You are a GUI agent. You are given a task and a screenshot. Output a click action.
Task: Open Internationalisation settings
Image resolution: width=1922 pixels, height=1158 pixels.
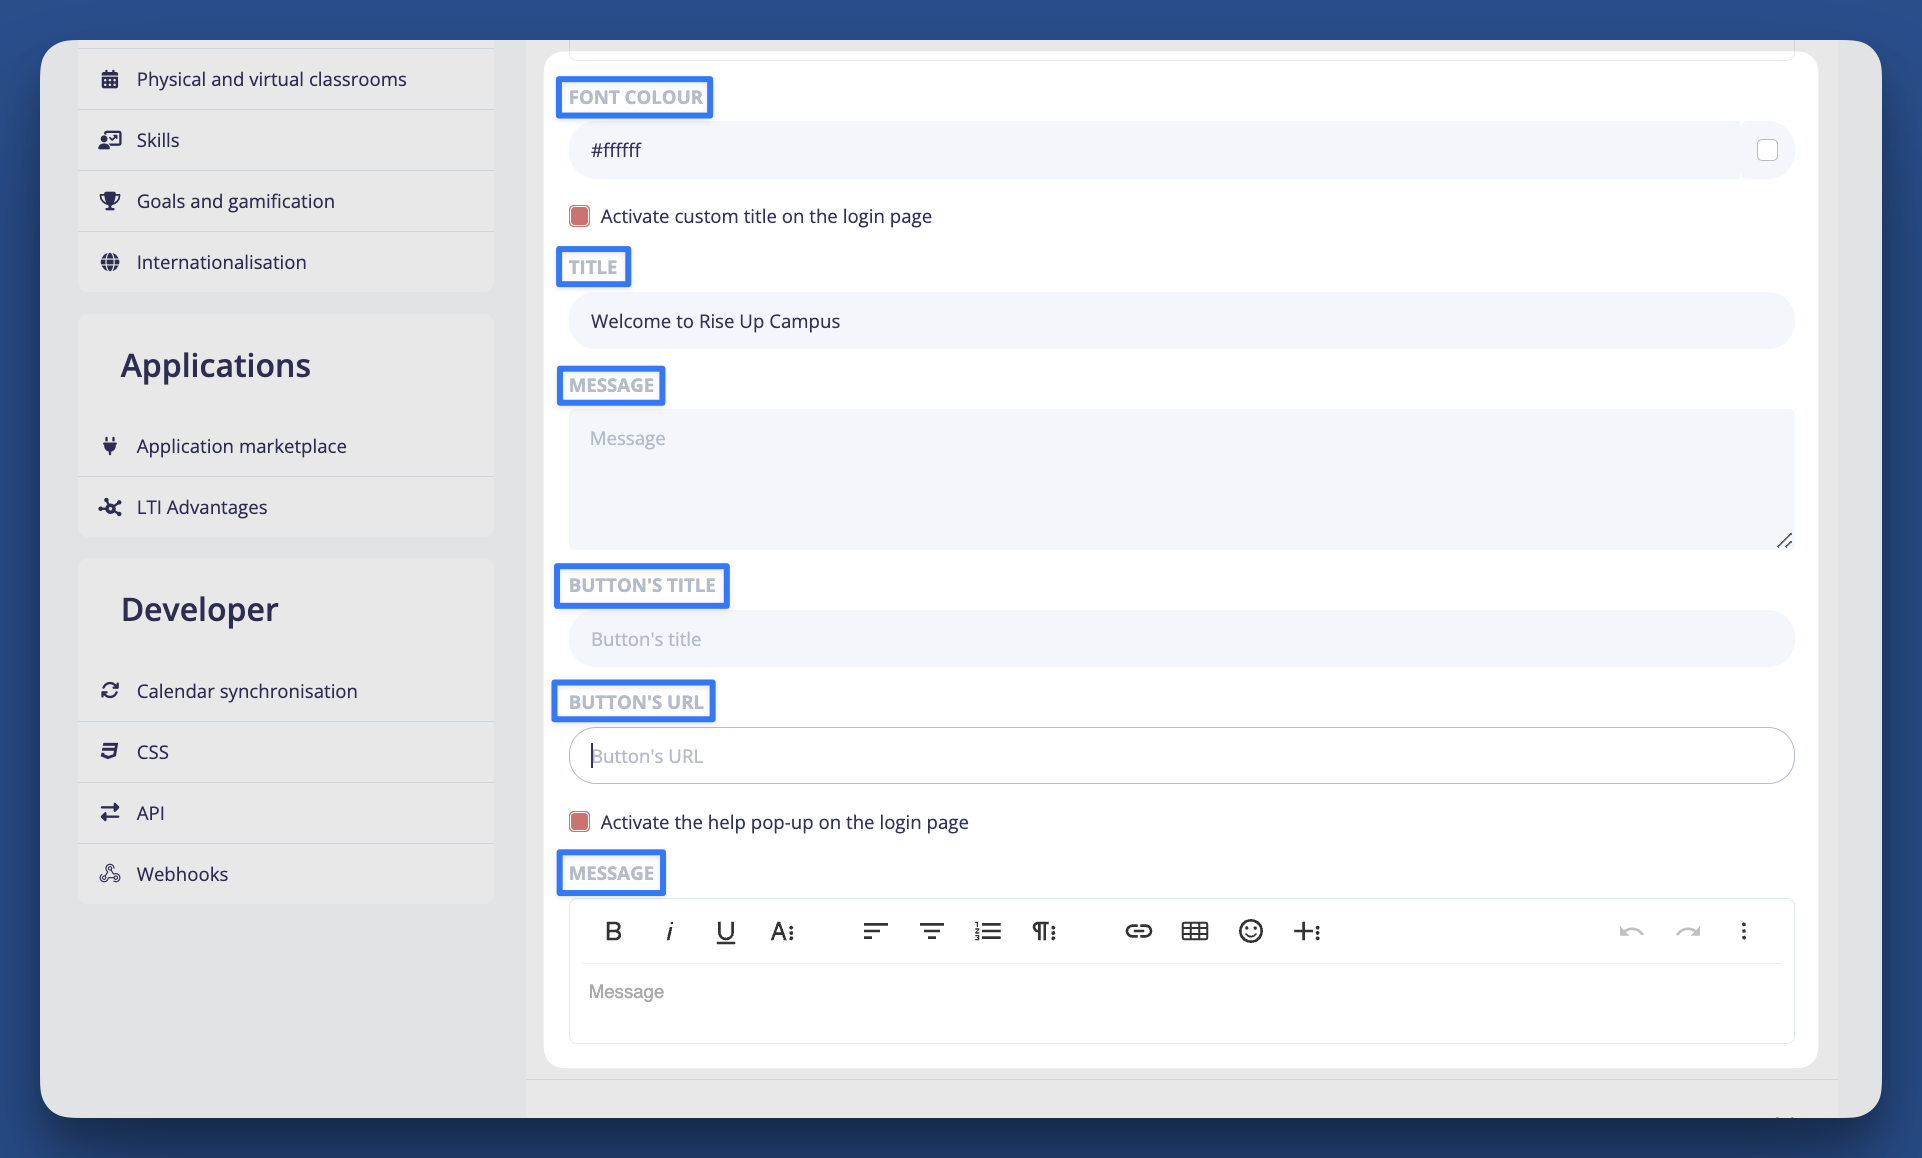click(x=286, y=262)
